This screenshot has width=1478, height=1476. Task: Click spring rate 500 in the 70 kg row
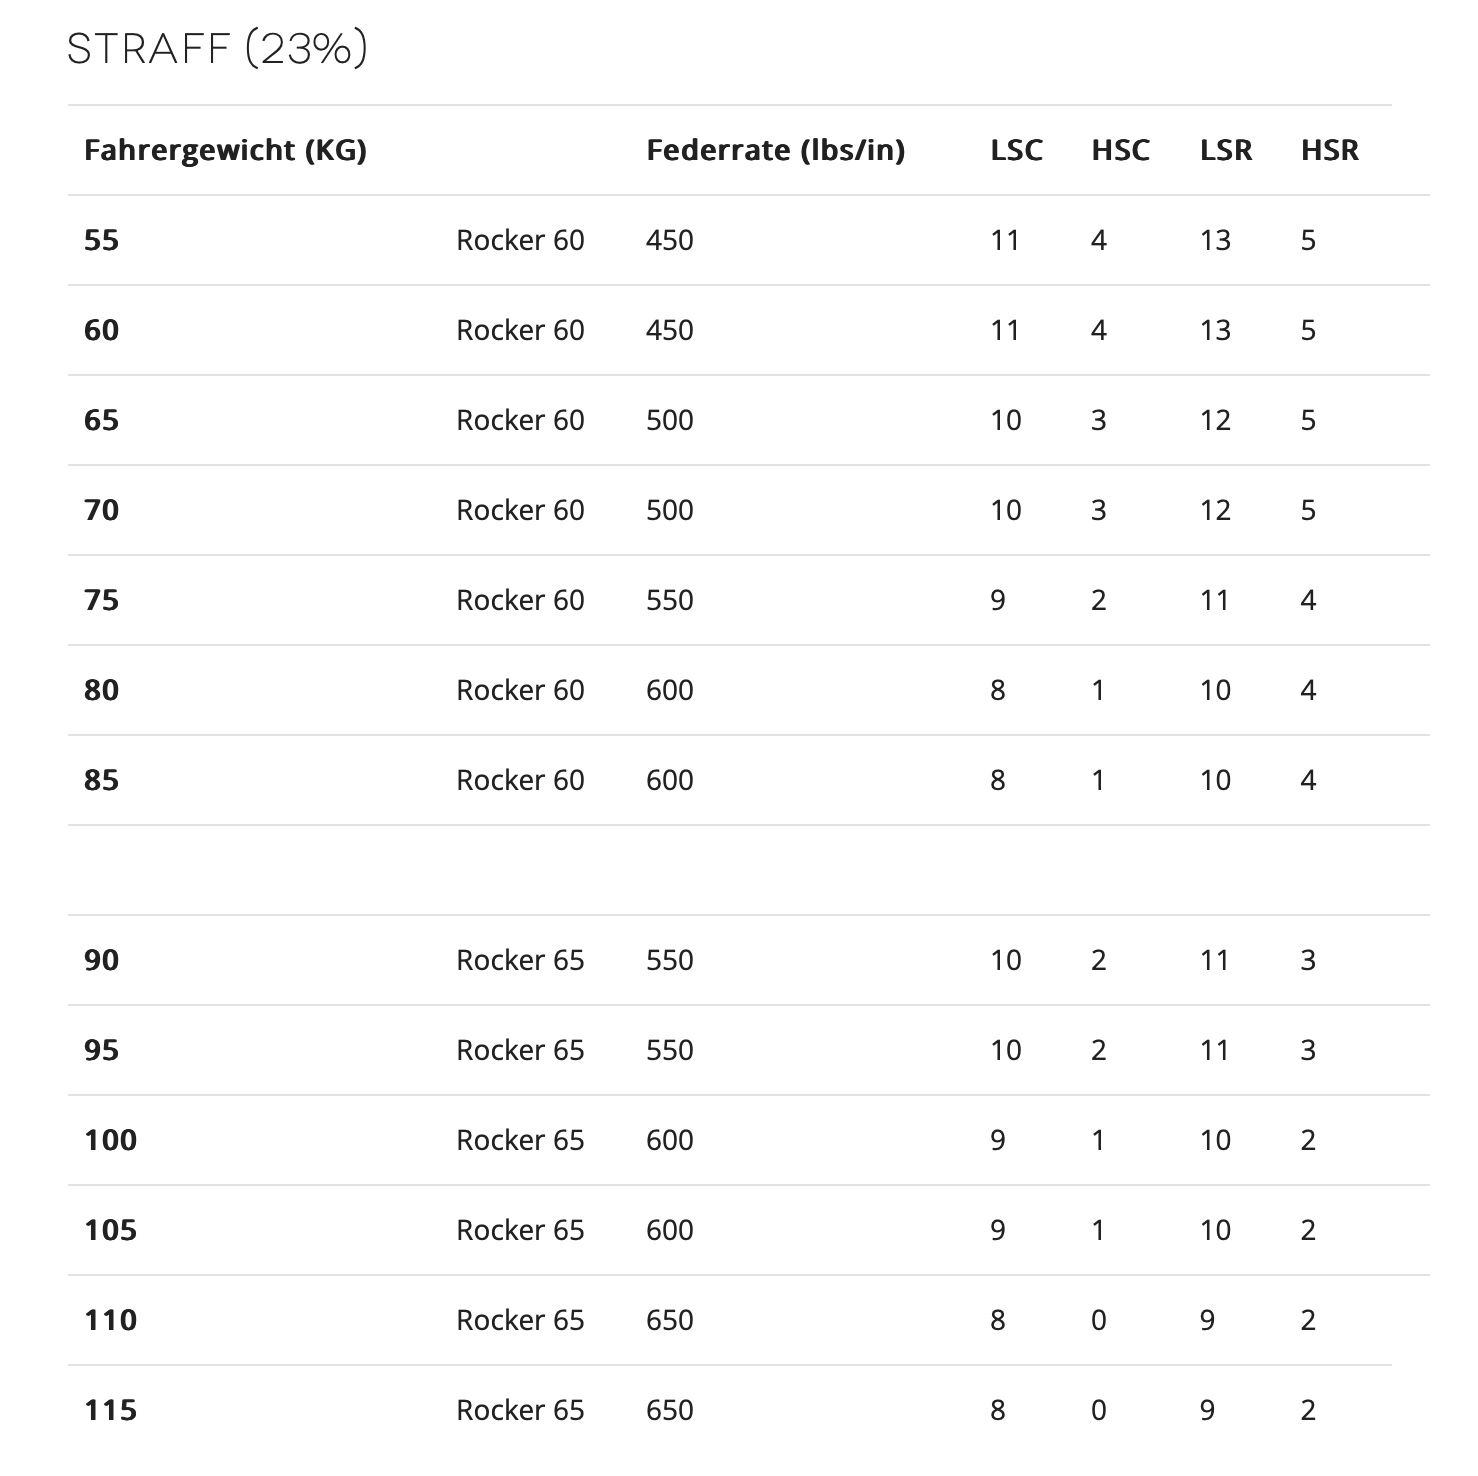tap(669, 510)
